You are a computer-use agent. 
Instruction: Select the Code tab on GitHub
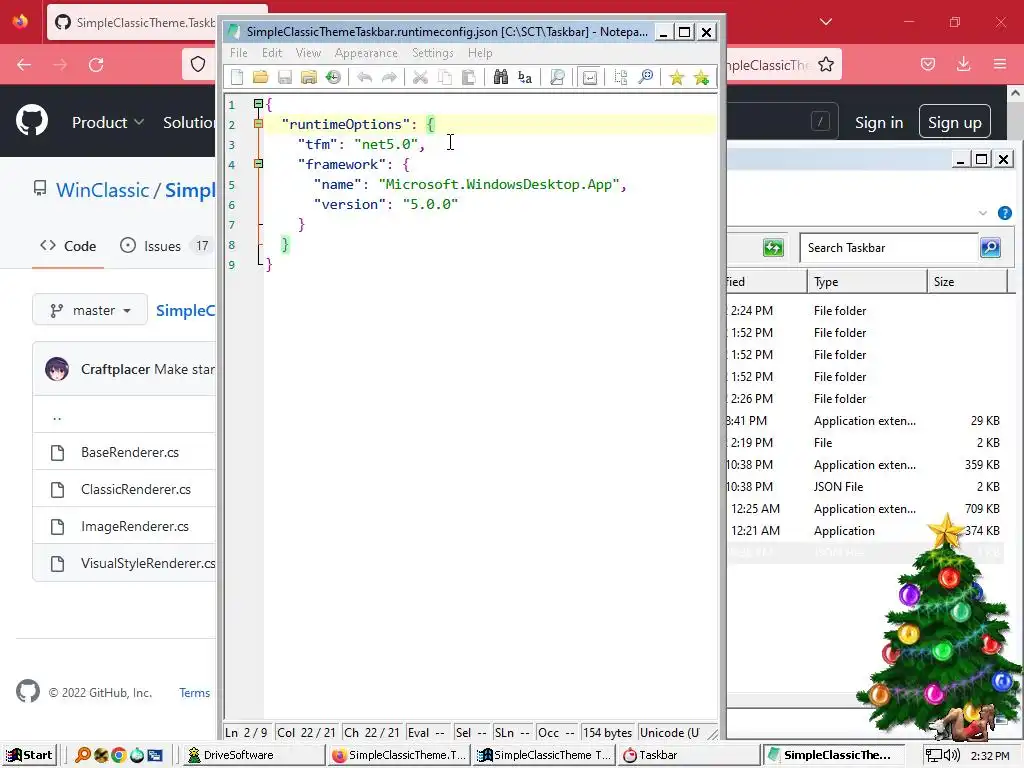[x=68, y=246]
